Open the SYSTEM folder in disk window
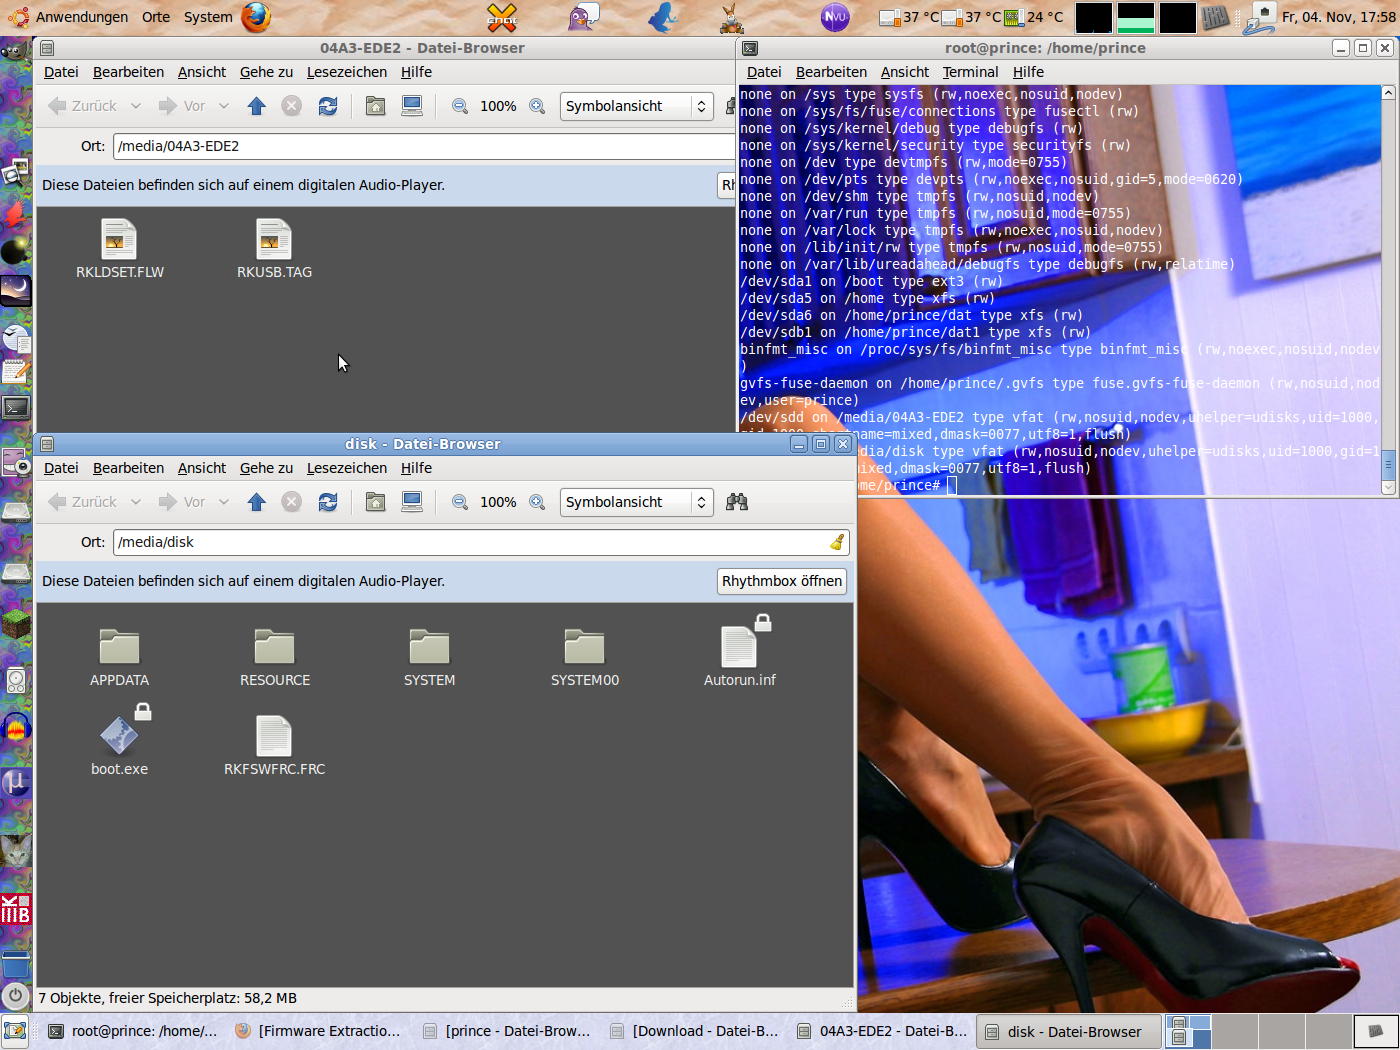The height and width of the screenshot is (1050, 1400). [x=429, y=658]
